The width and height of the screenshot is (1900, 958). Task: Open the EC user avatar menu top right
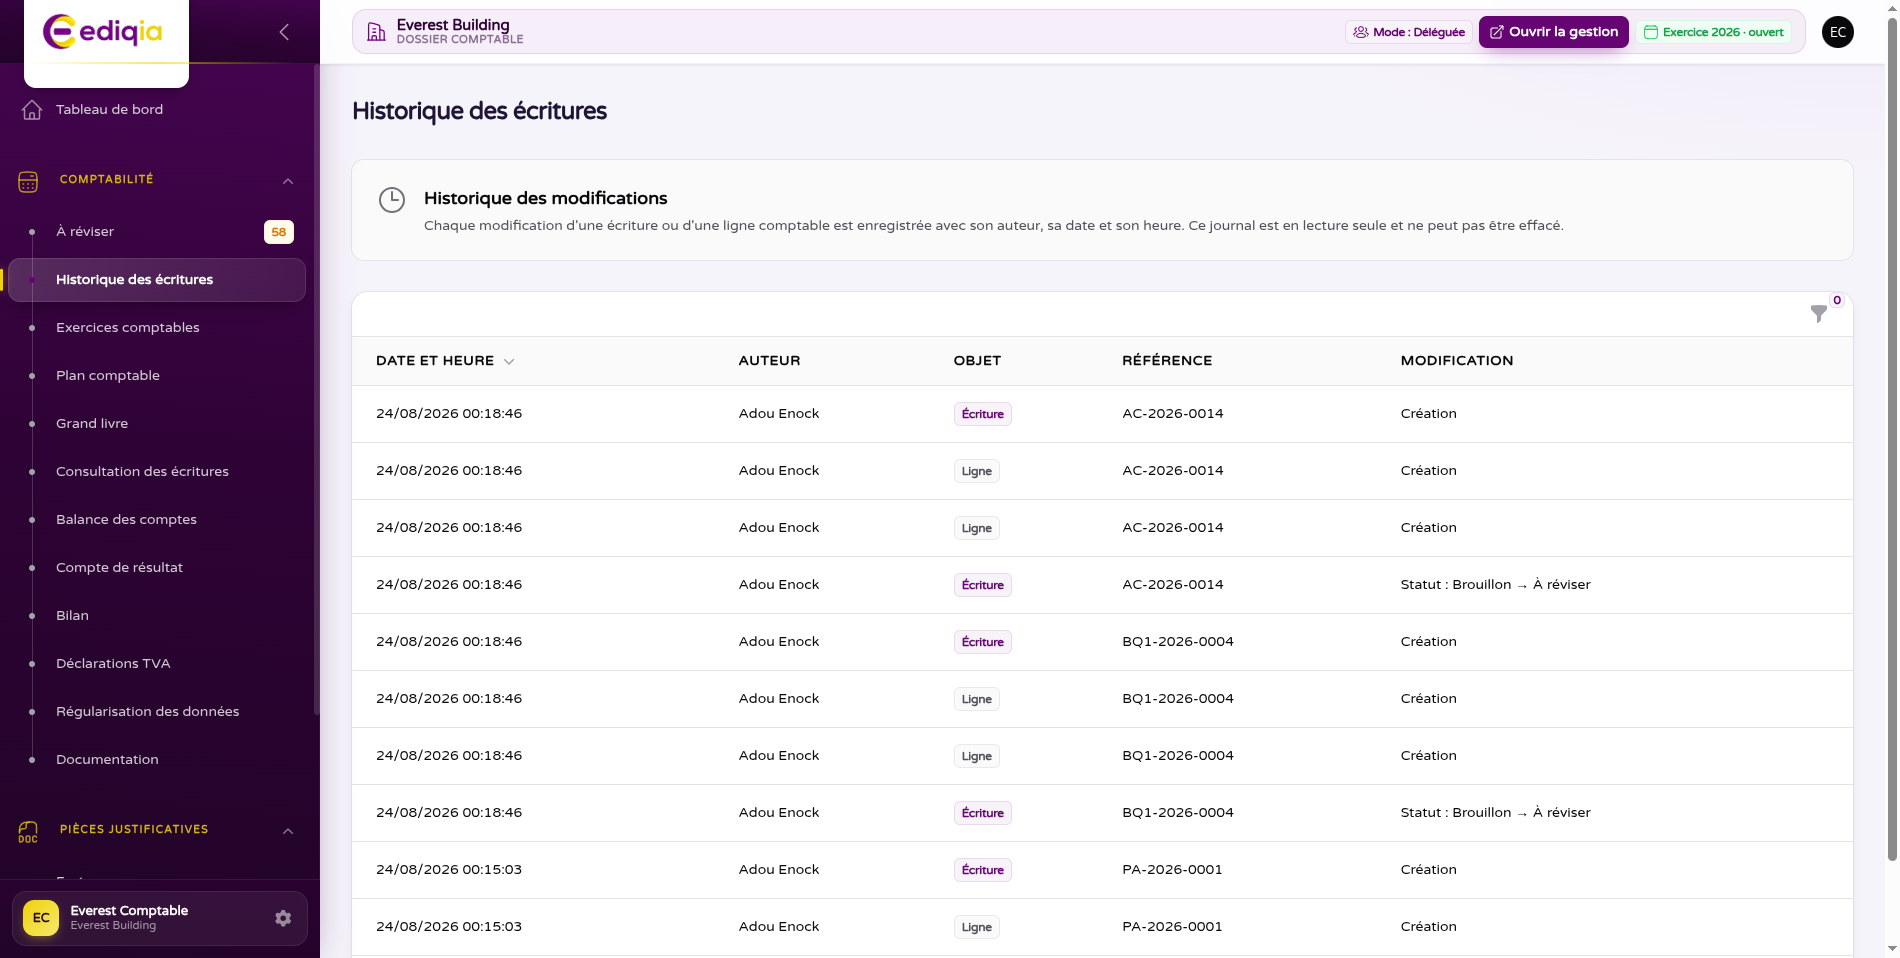pos(1838,32)
